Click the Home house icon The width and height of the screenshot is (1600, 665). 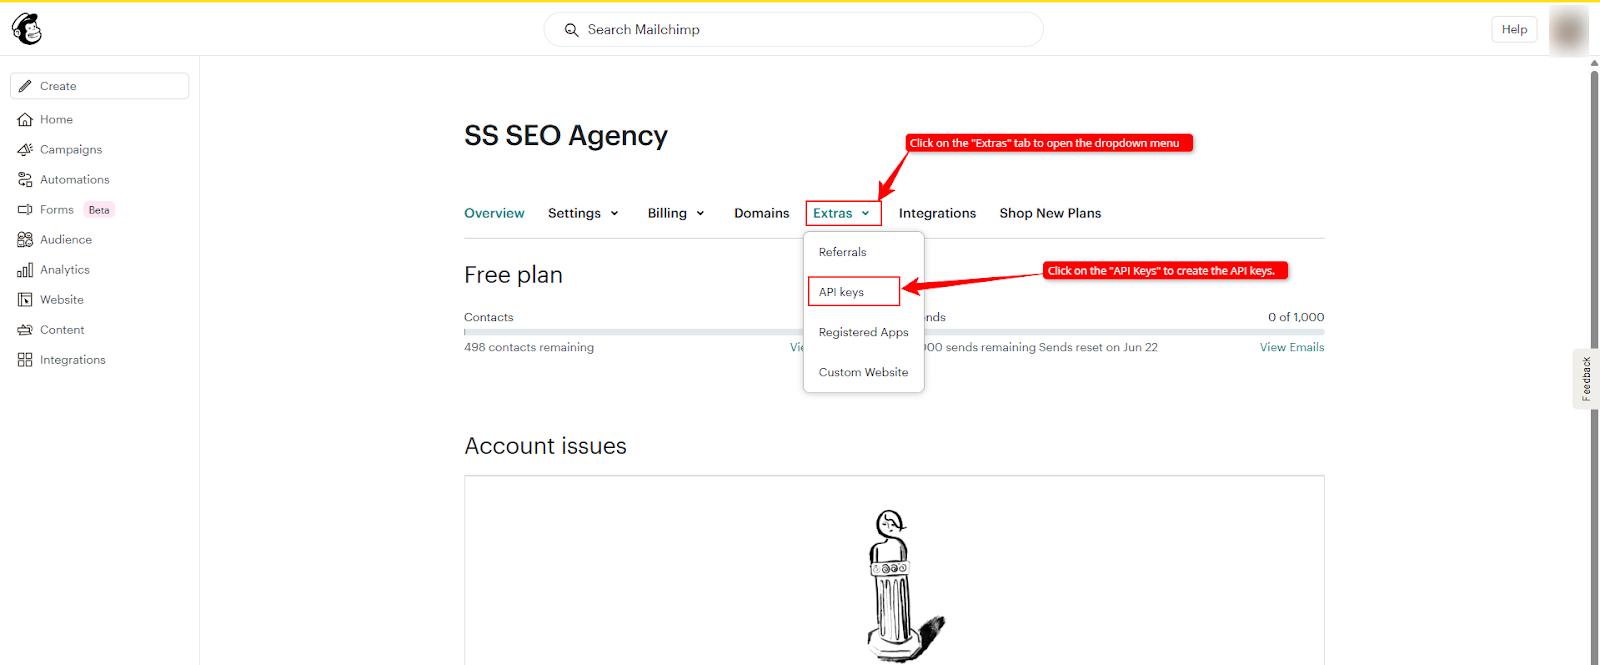25,120
